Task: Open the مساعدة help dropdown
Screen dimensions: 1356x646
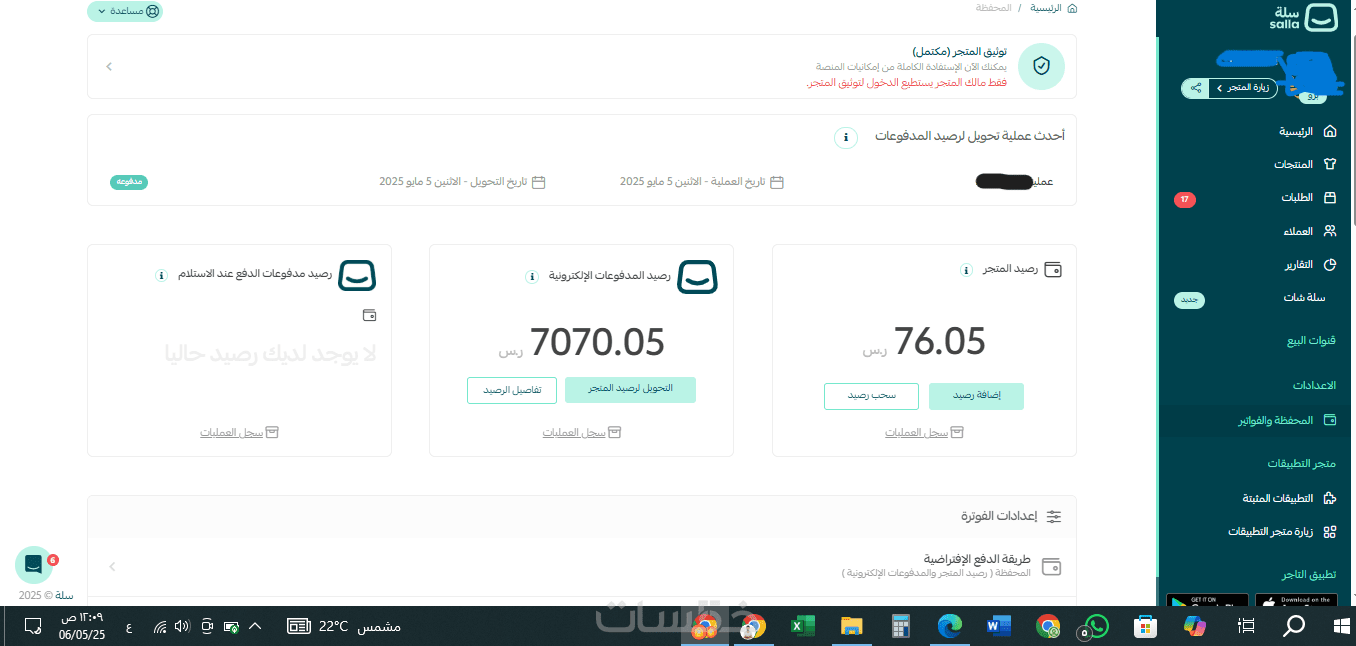Action: pyautogui.click(x=125, y=12)
